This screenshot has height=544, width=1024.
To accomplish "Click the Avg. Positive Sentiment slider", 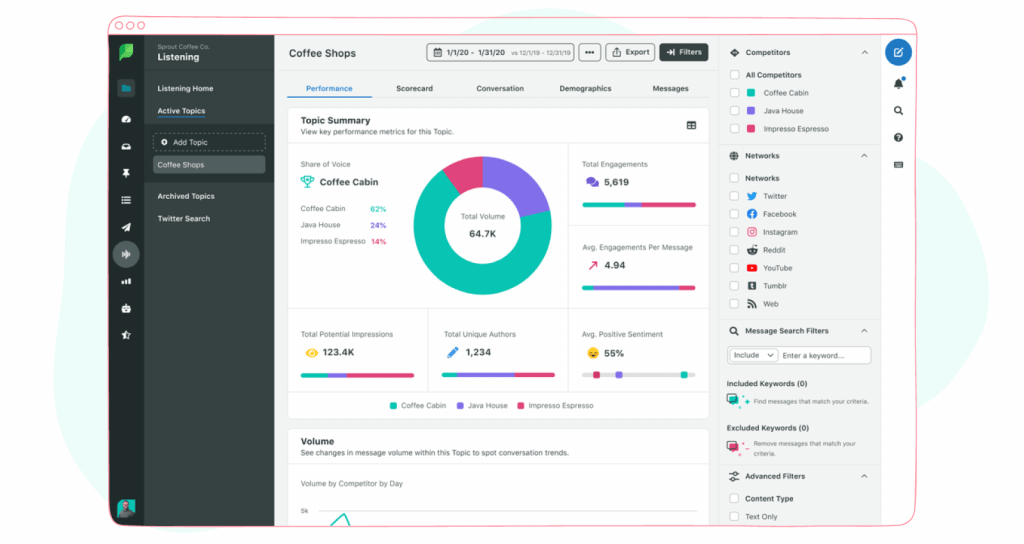I will point(639,375).
